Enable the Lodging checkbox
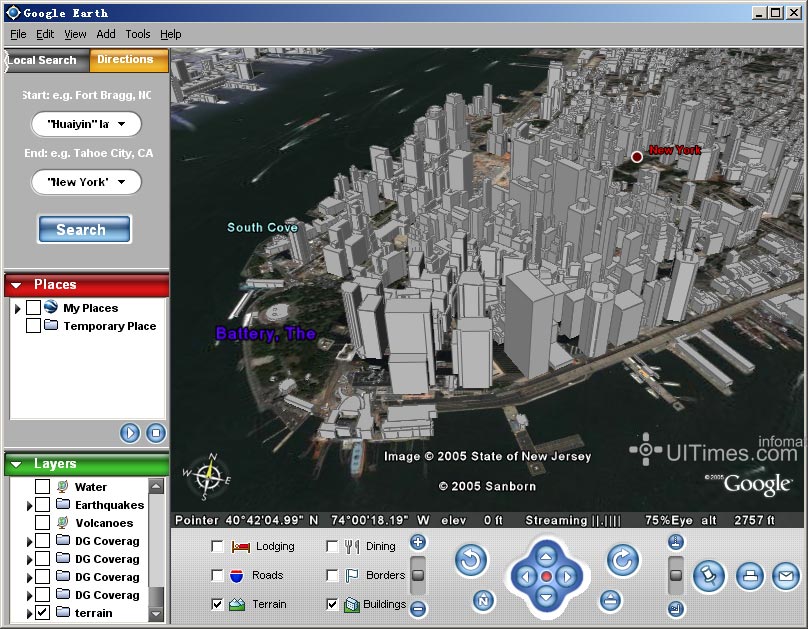808x629 pixels. coord(217,546)
